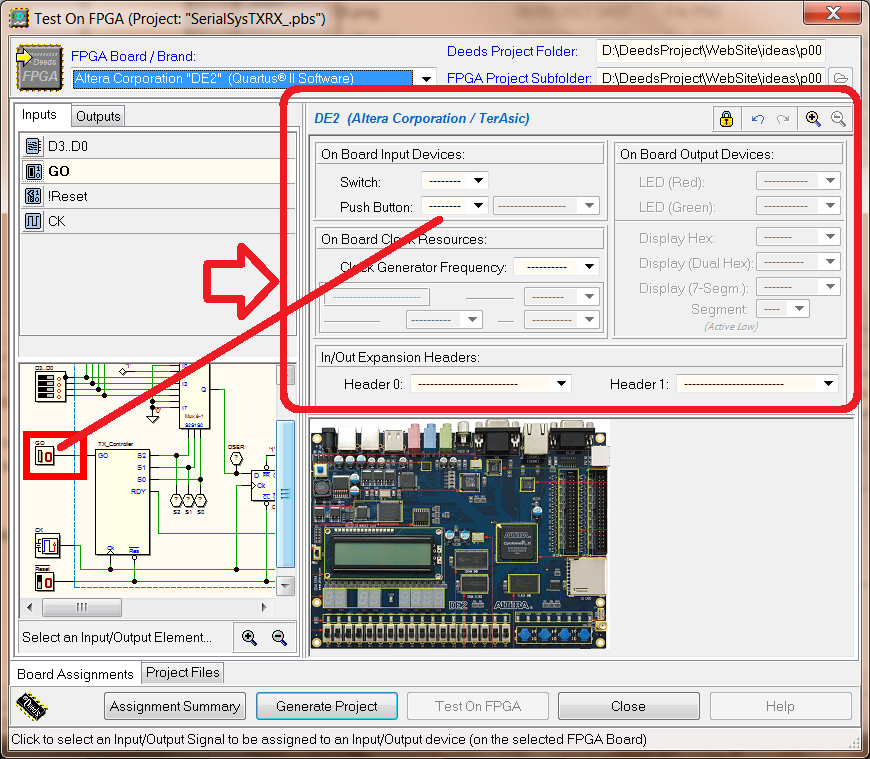Click the Test On FPGA button
This screenshot has height=759, width=870.
[478, 706]
